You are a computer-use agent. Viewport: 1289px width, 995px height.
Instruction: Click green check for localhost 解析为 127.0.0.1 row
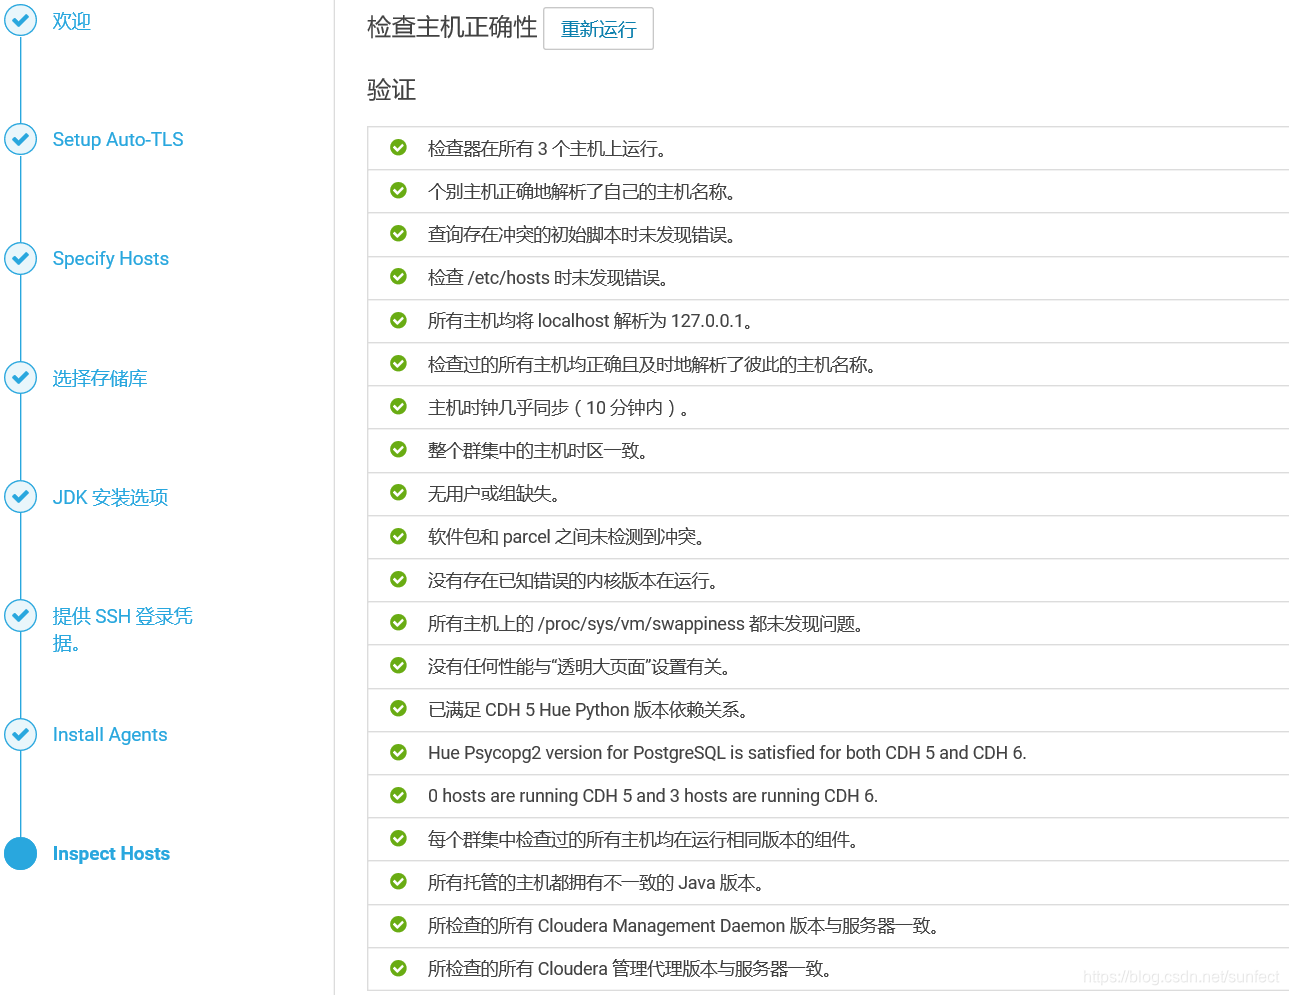coord(398,320)
